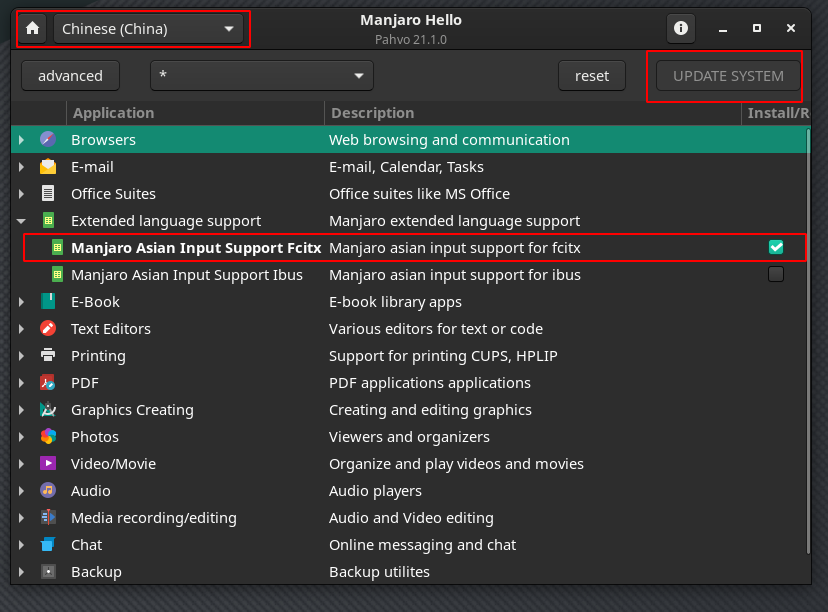Click the reset button
This screenshot has height=612, width=828.
[x=591, y=76]
